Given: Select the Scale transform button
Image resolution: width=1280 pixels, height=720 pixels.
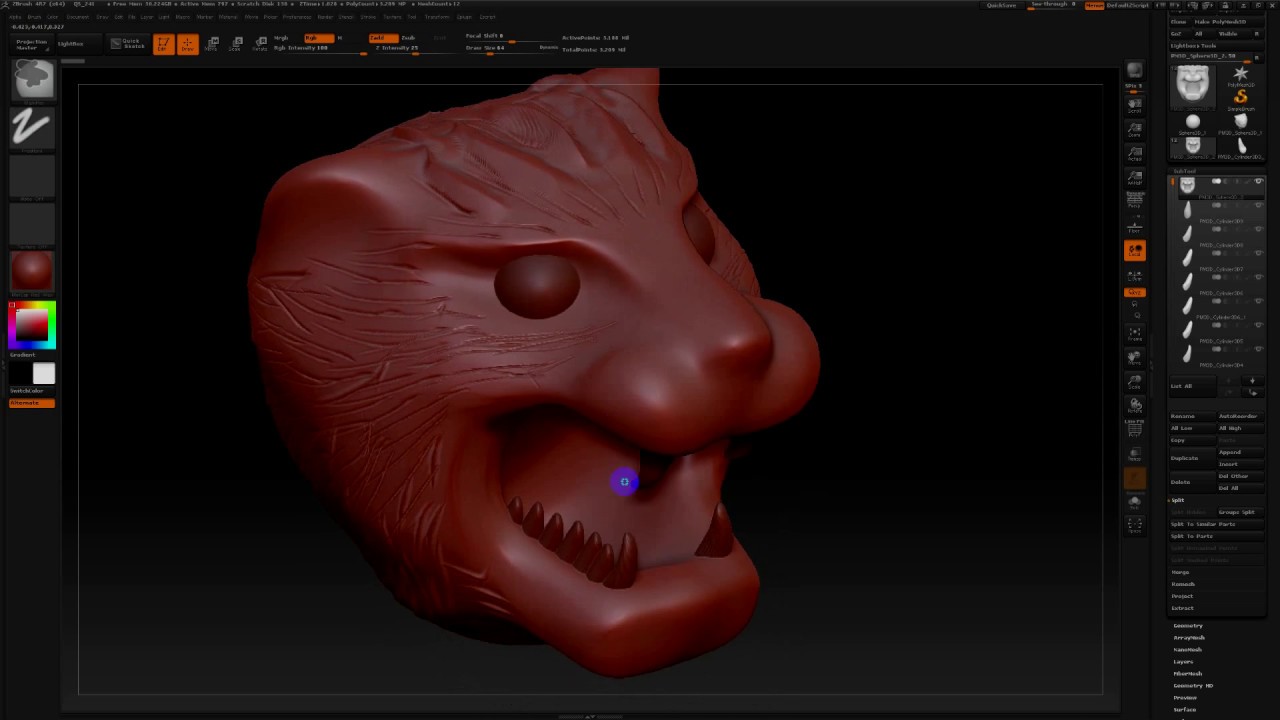Looking at the screenshot, I should [x=236, y=44].
